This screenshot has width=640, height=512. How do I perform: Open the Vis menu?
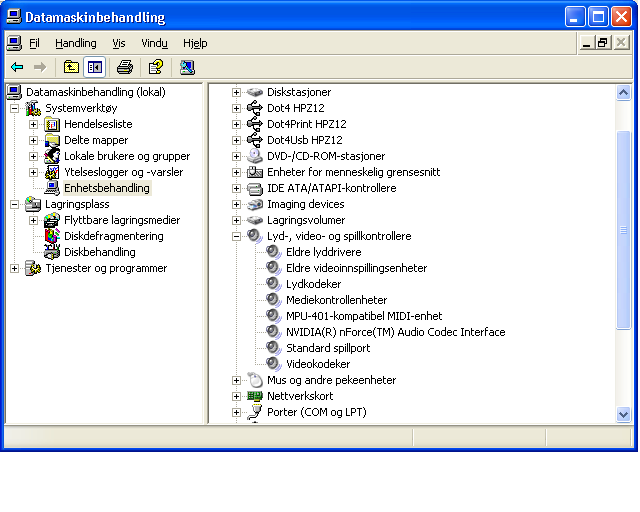pyautogui.click(x=119, y=43)
